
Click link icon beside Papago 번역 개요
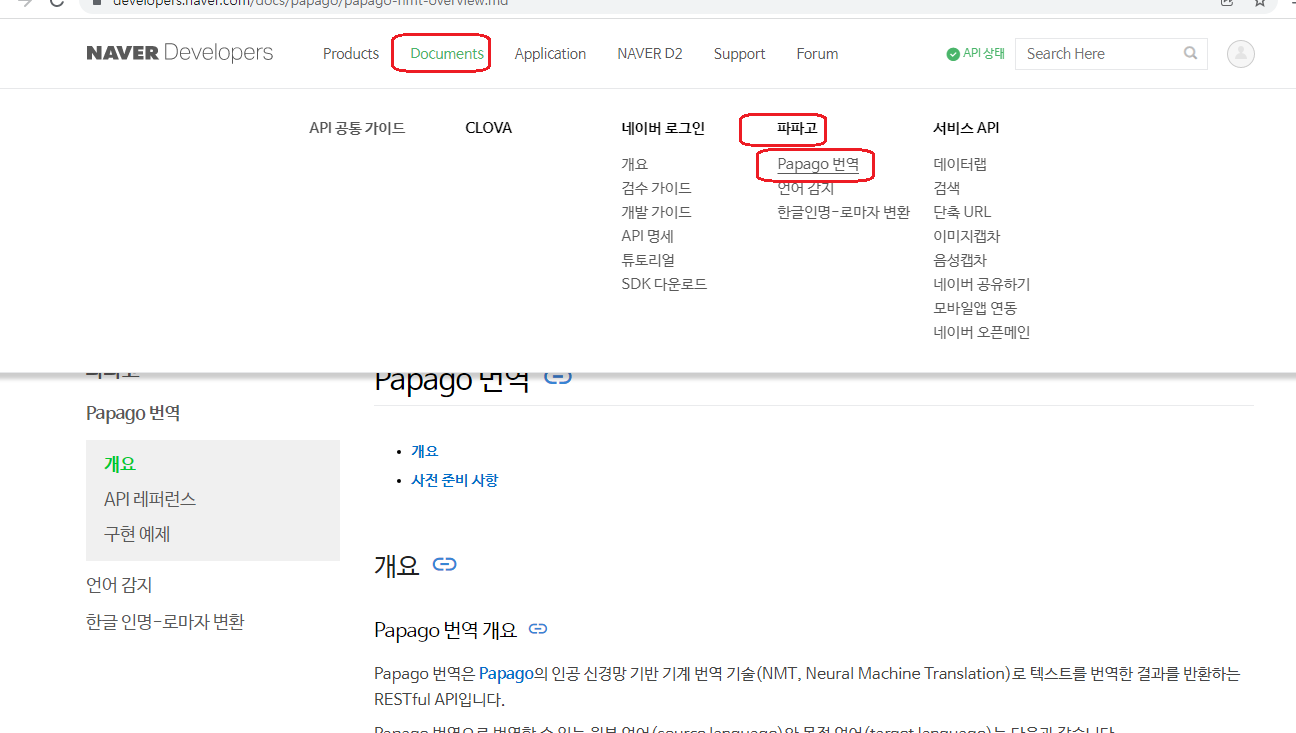(x=538, y=629)
